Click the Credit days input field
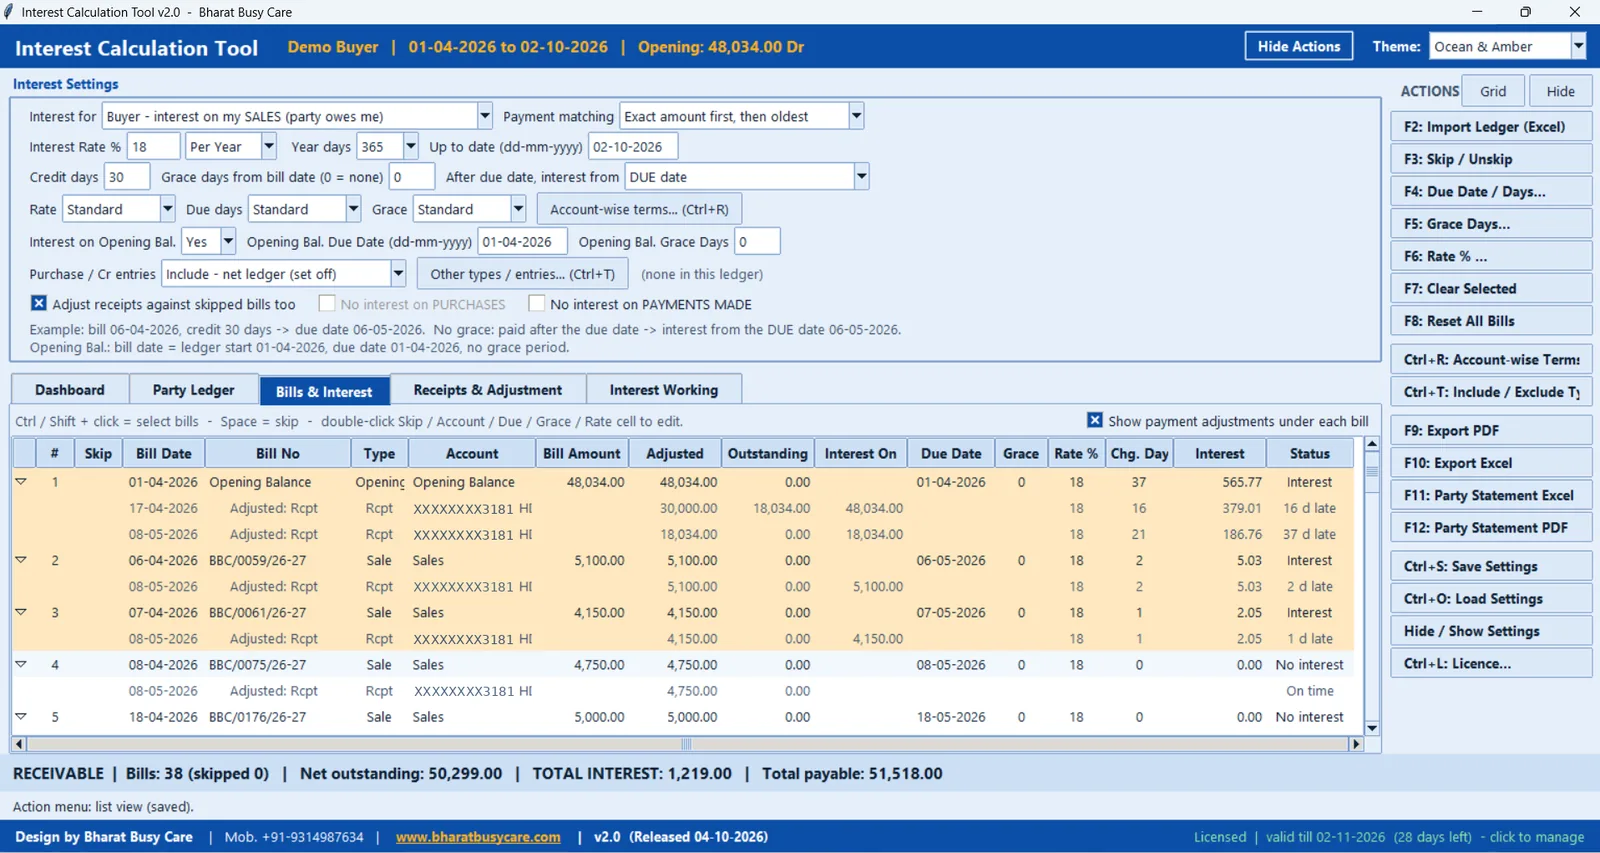Viewport: 1600px width, 853px height. click(127, 177)
